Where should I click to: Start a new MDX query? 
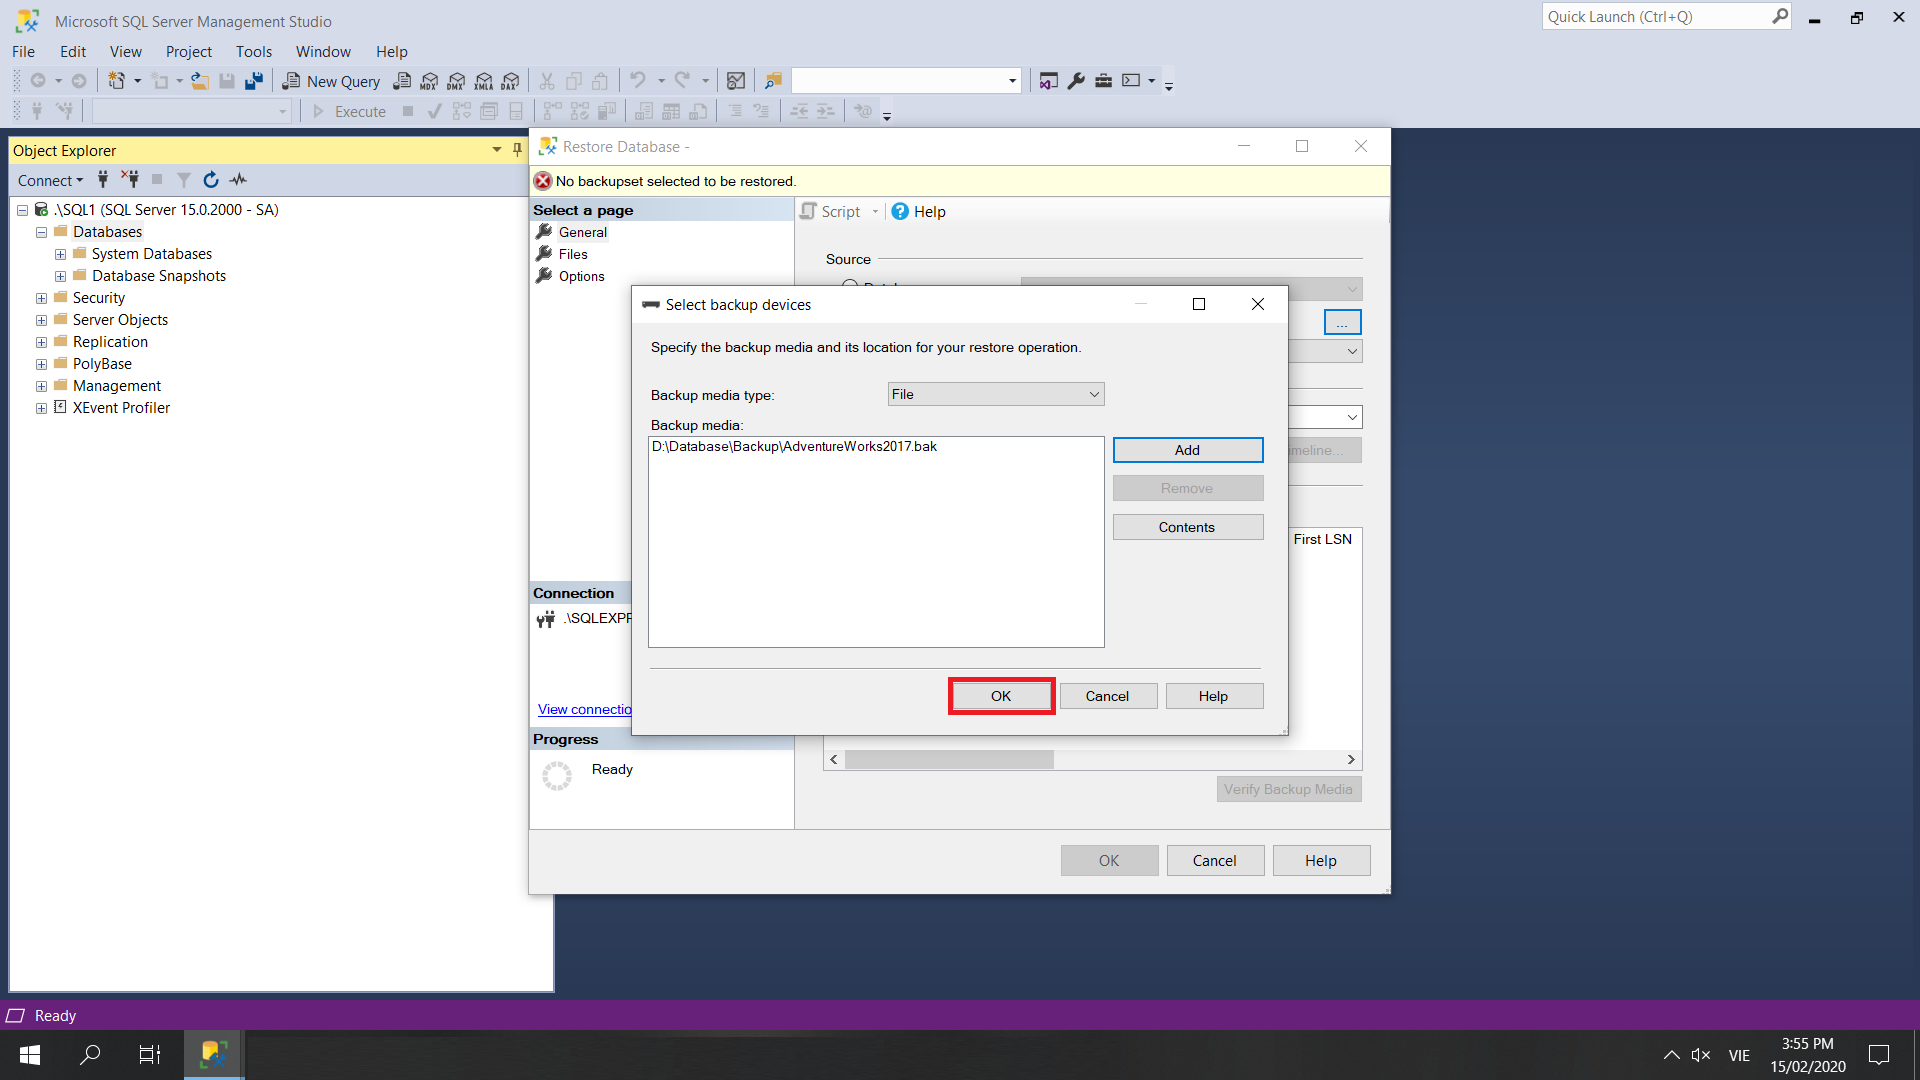[x=429, y=81]
